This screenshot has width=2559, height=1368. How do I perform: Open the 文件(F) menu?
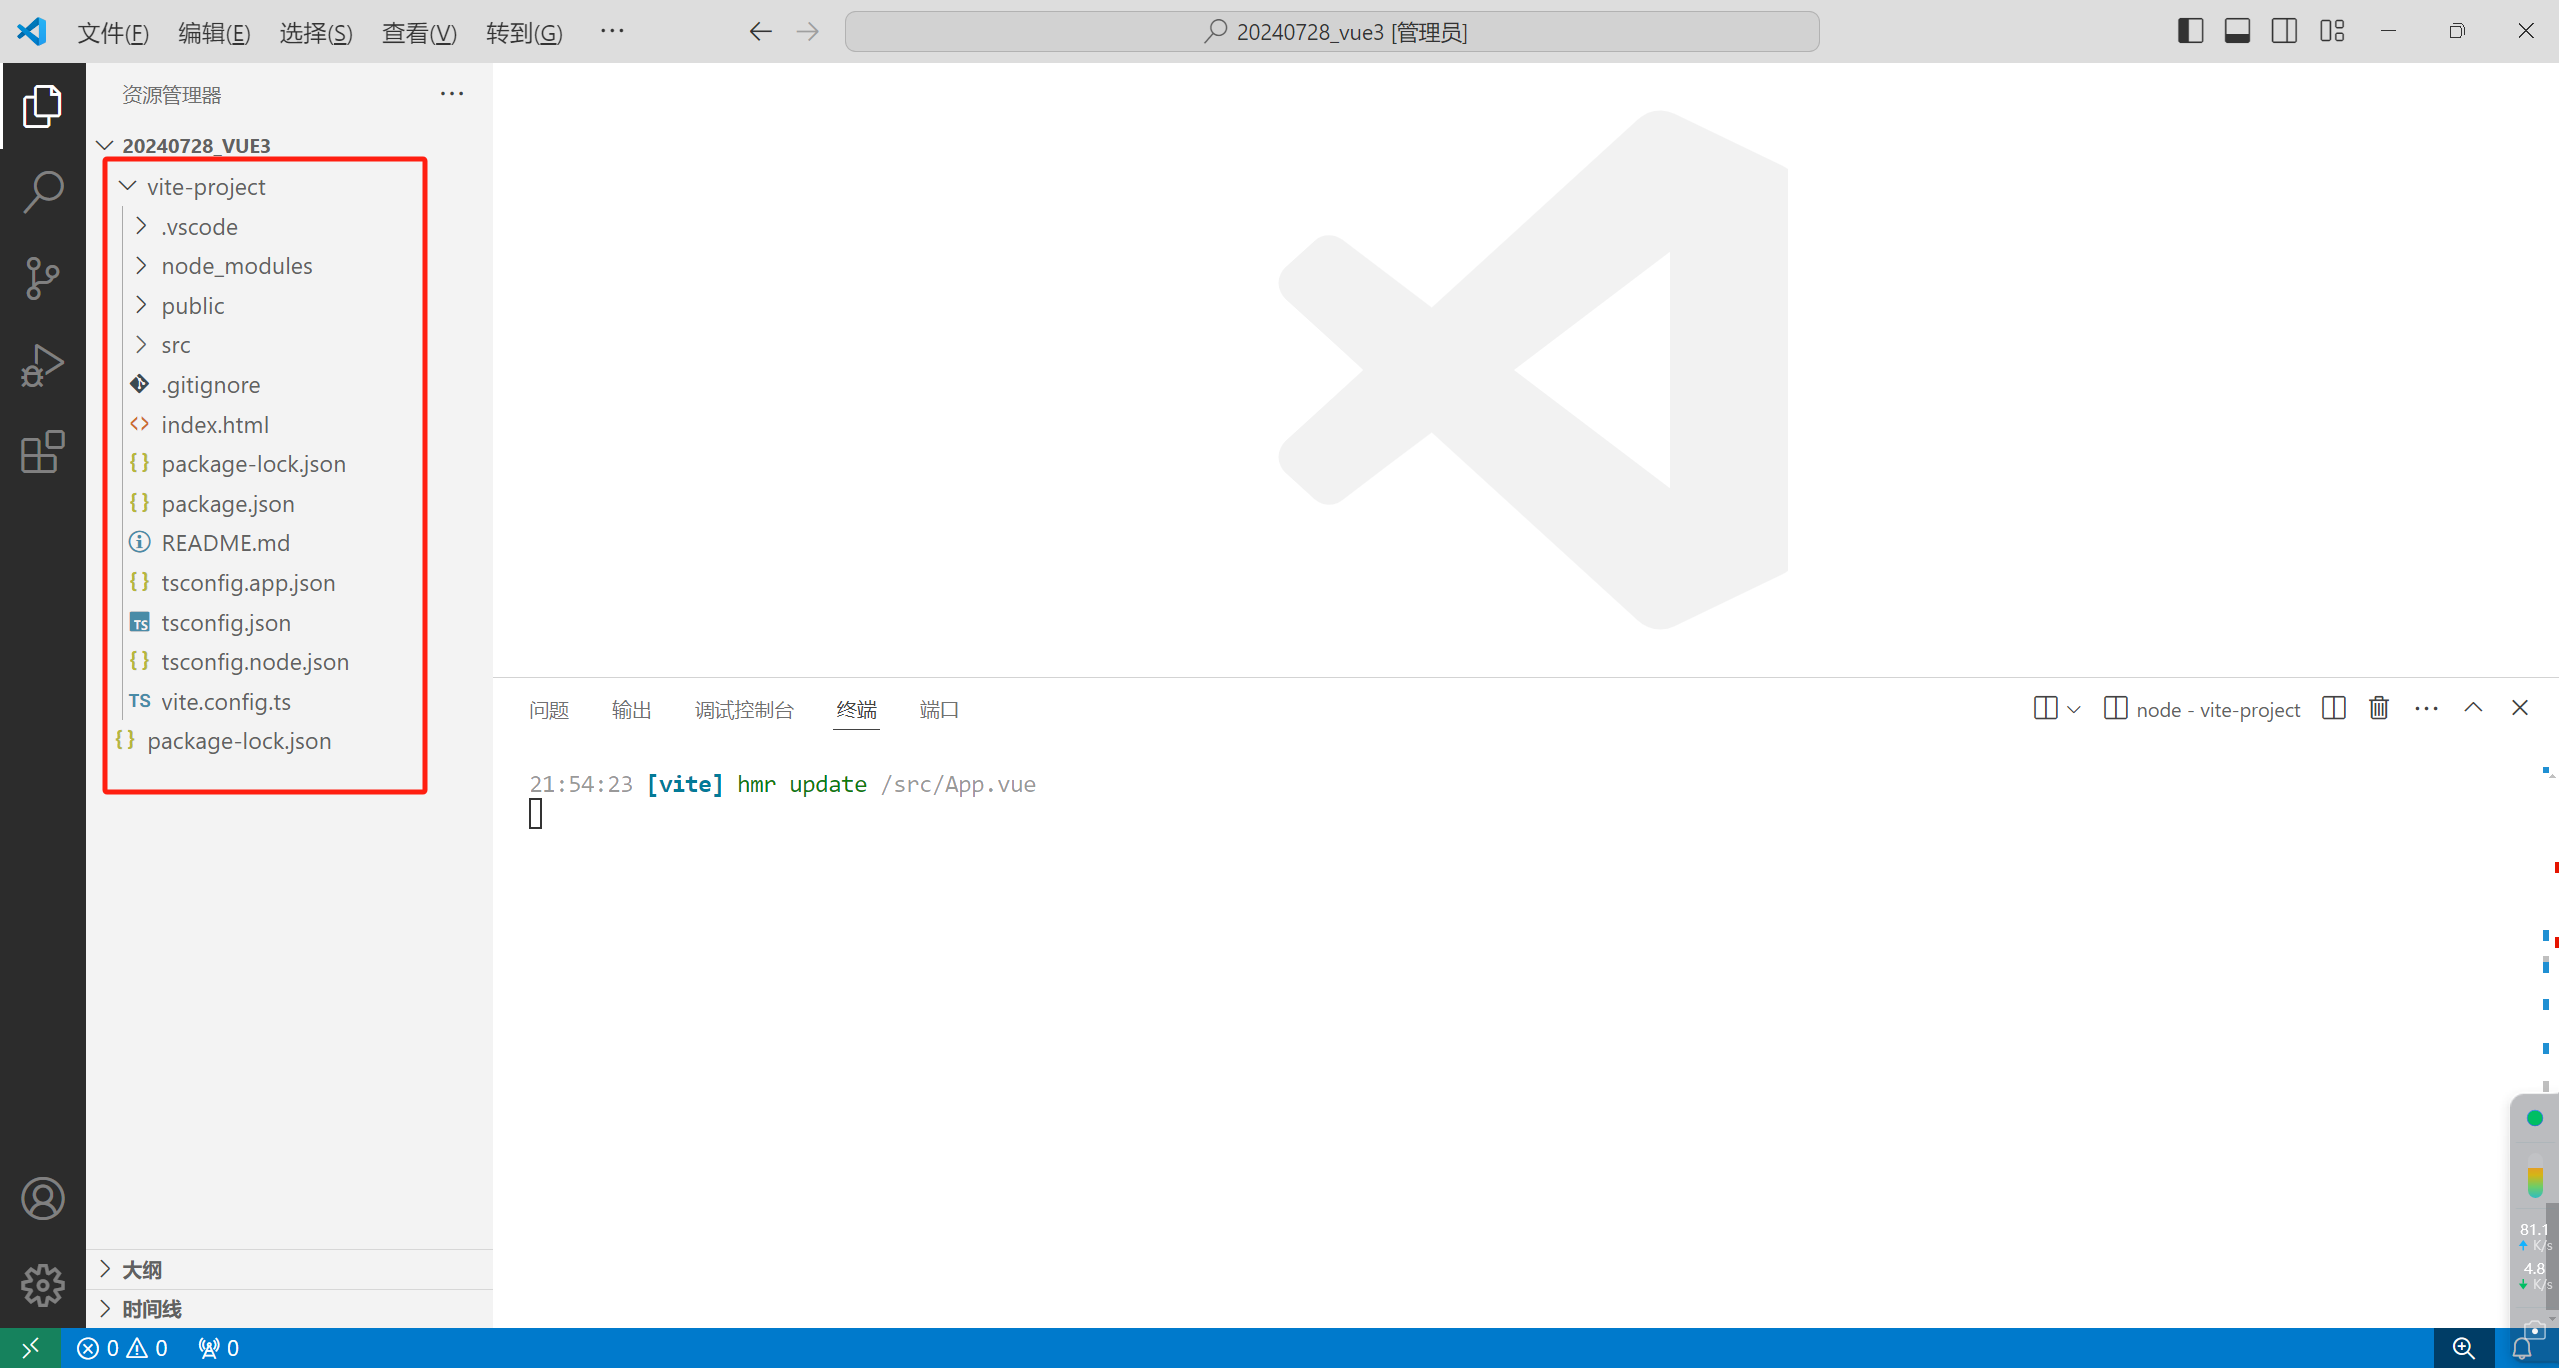(113, 33)
